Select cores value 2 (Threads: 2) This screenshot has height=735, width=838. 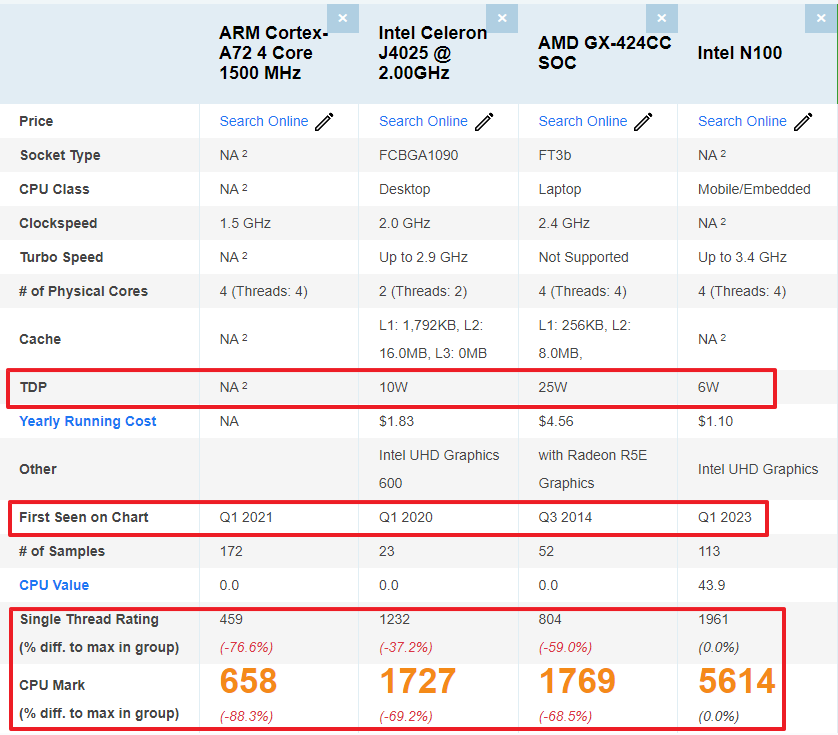click(x=423, y=291)
